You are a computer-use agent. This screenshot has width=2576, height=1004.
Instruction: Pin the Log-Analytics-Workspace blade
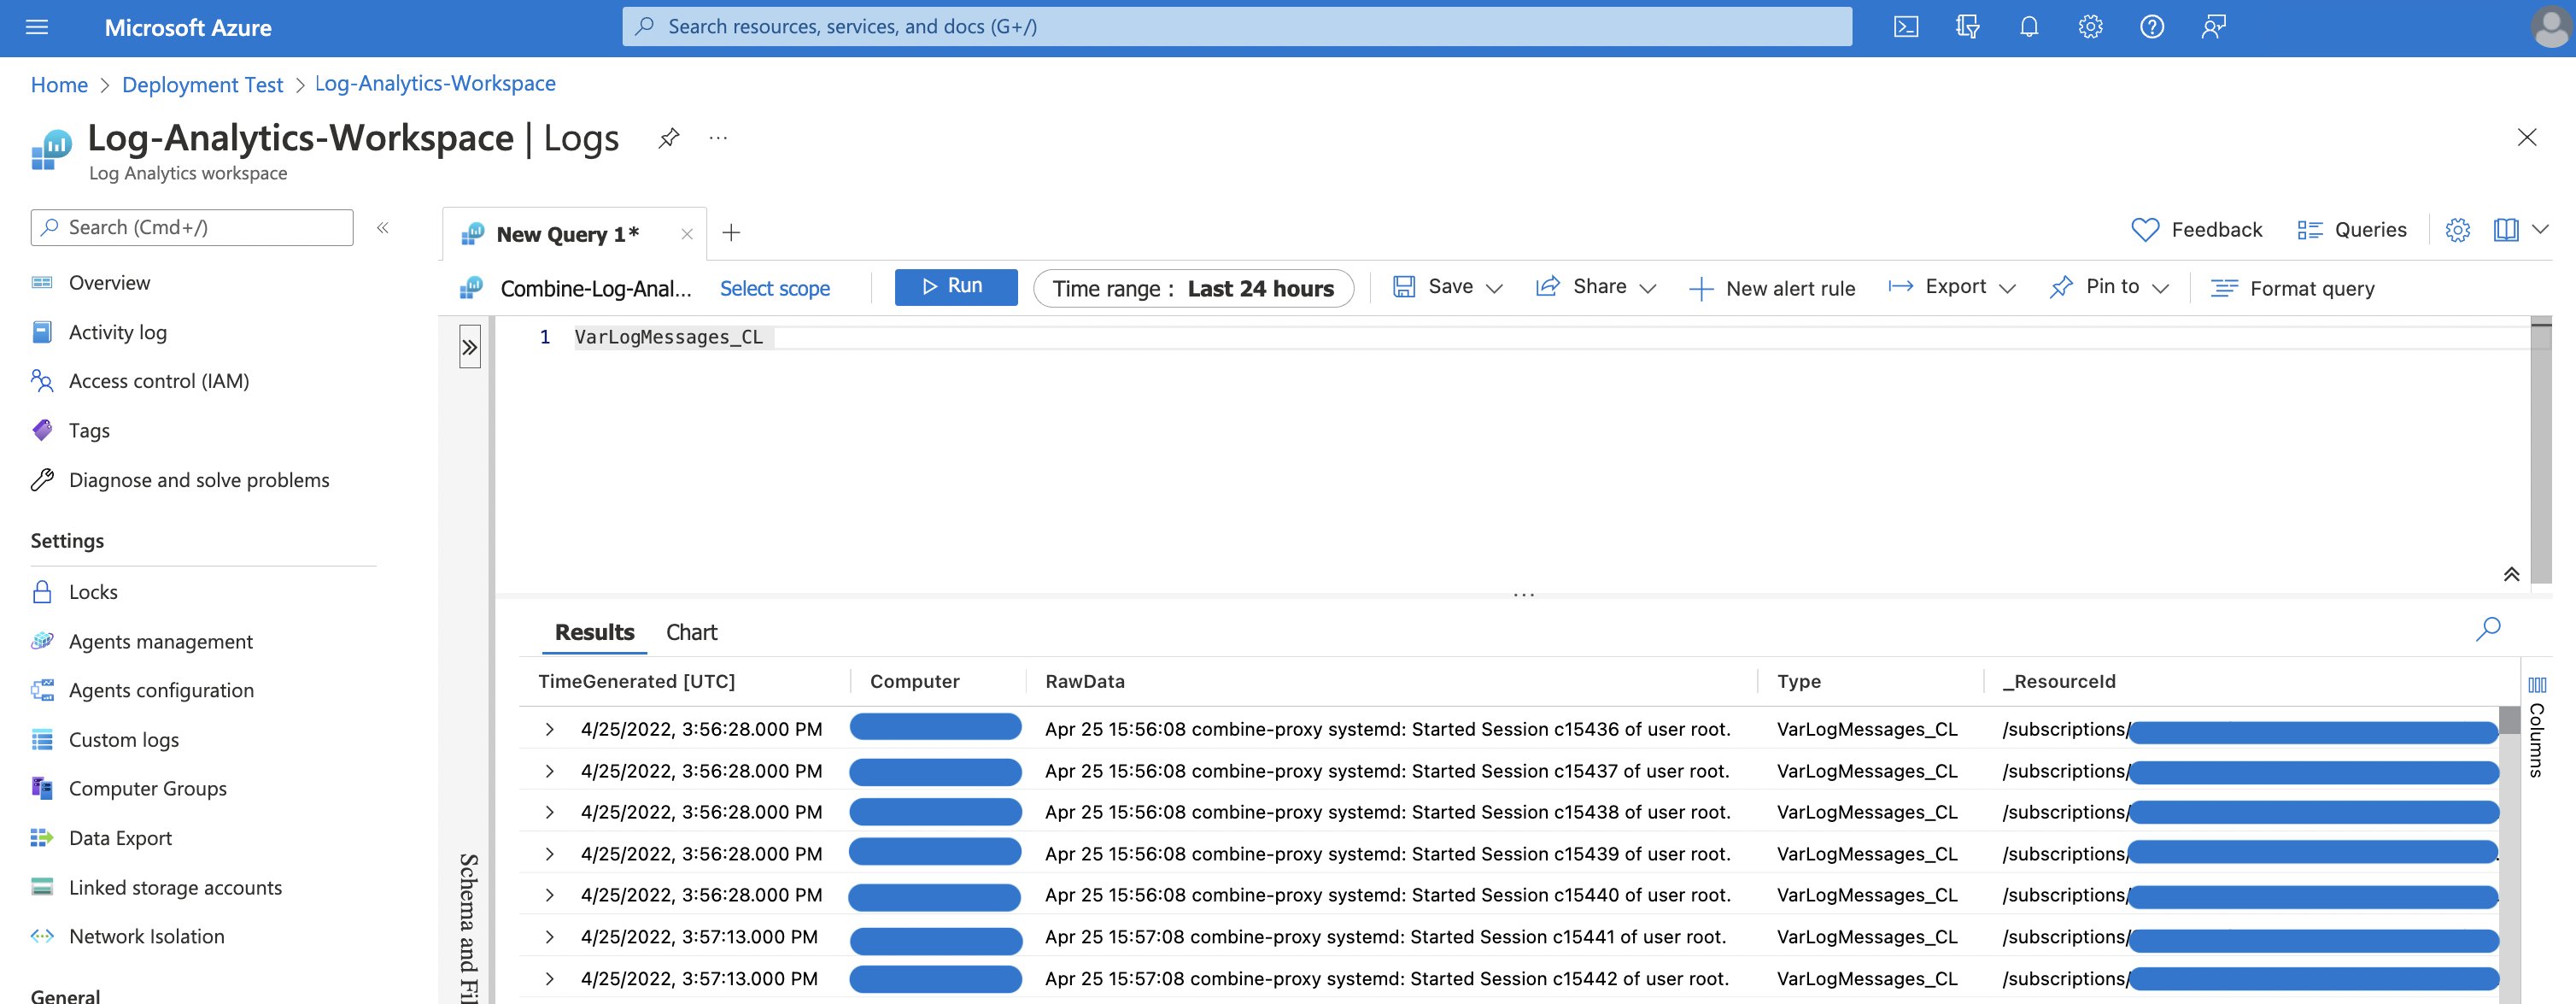pos(669,138)
